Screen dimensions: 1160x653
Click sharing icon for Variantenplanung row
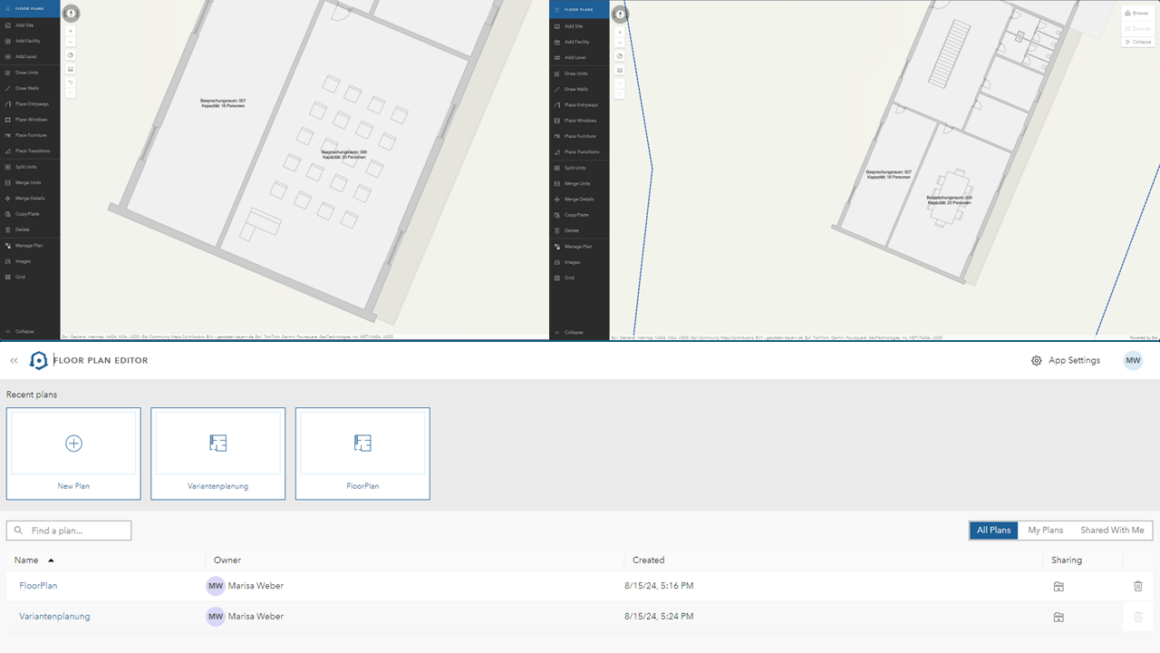tap(1059, 616)
